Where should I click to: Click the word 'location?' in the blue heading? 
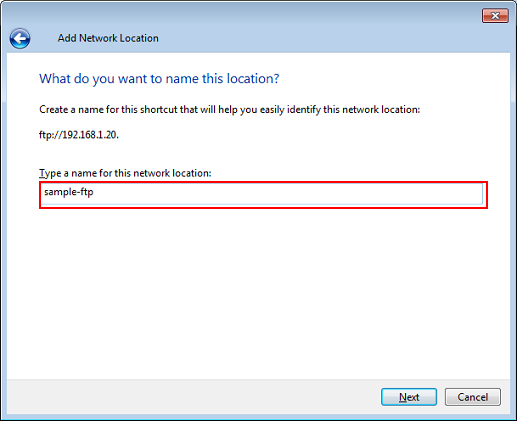point(253,79)
